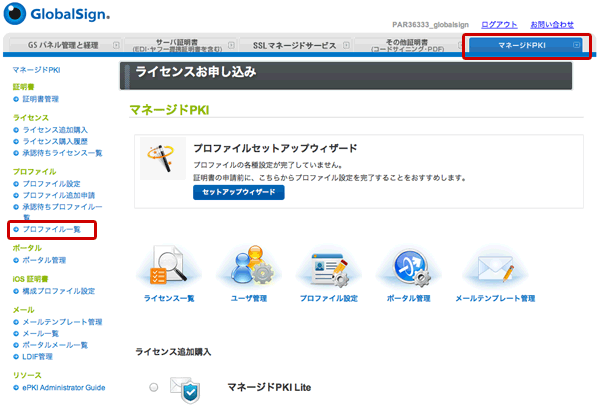Click bullet icon beside 証明書管理

point(16,99)
